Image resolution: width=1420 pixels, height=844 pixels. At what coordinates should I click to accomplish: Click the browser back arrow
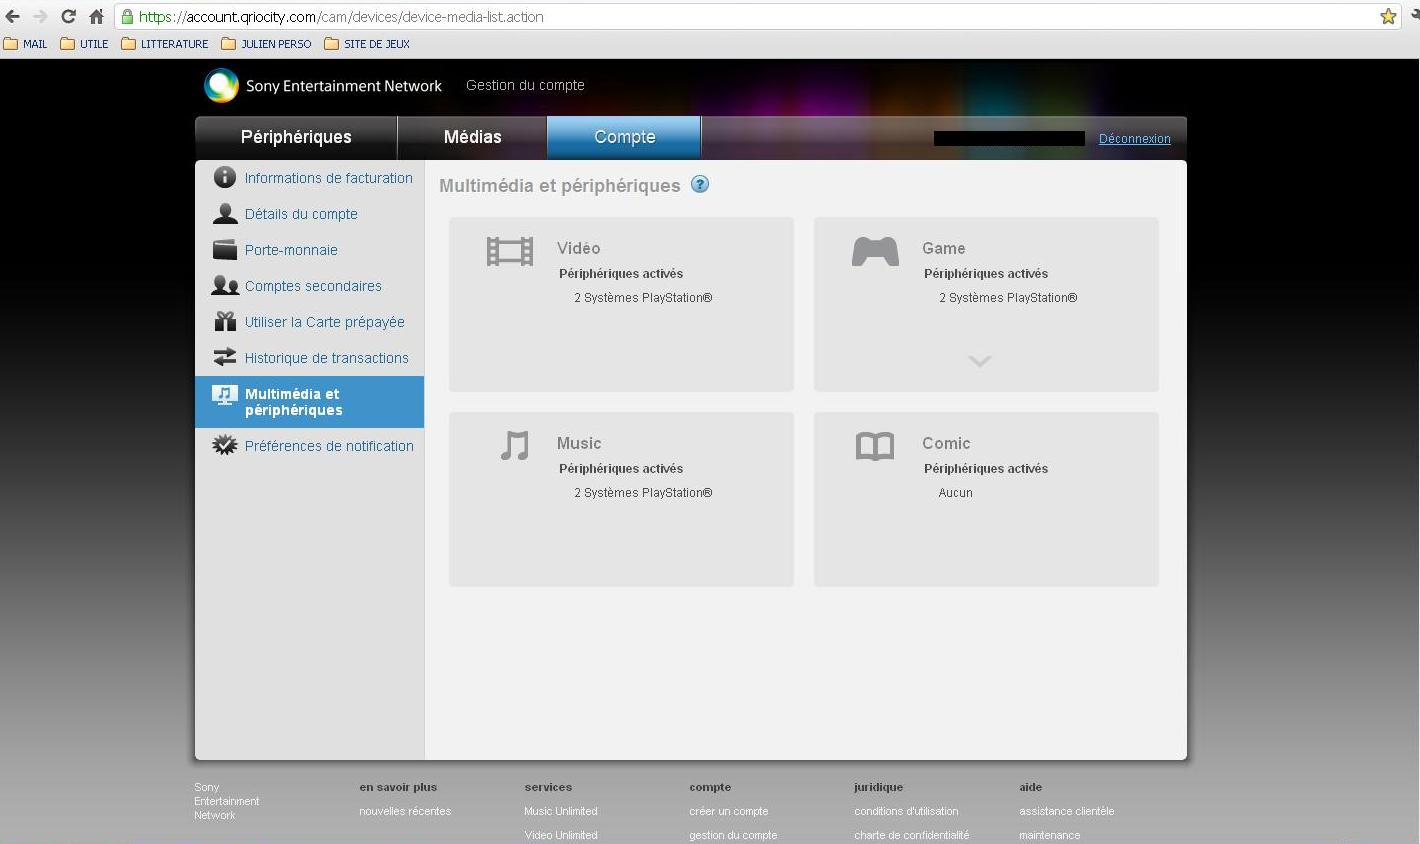(13, 16)
